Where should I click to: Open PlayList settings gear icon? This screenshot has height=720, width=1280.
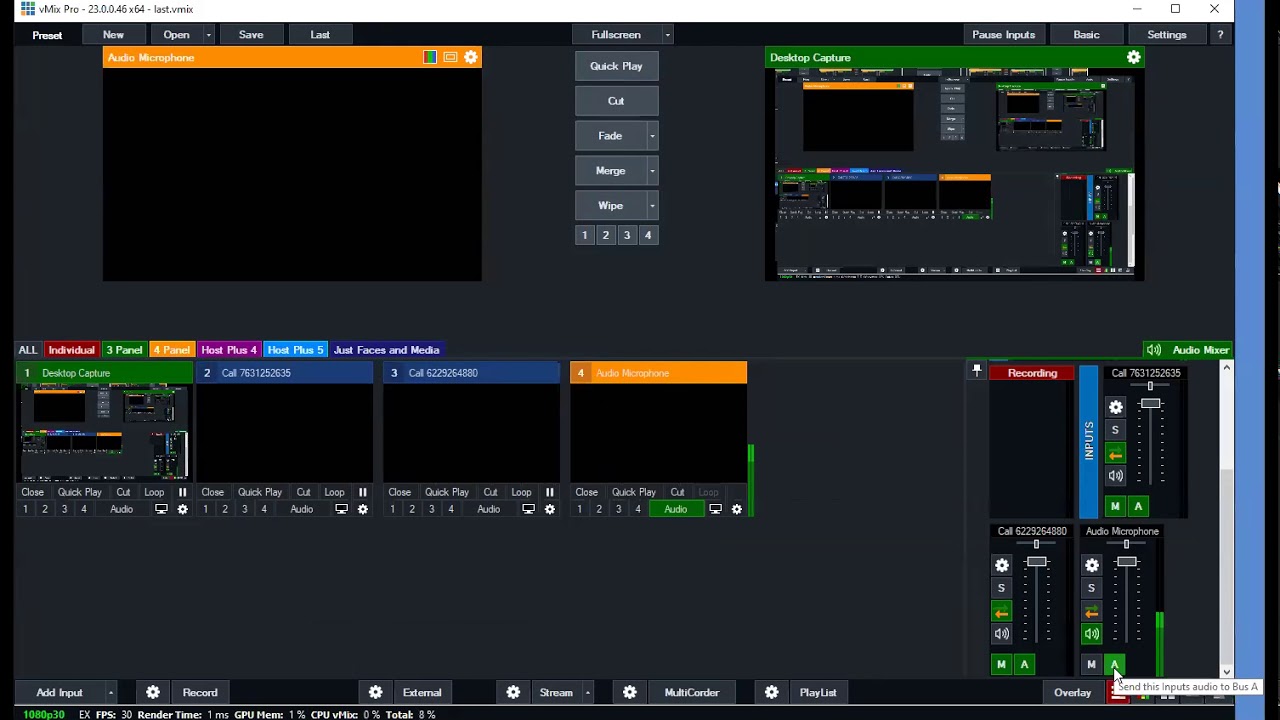(x=772, y=692)
